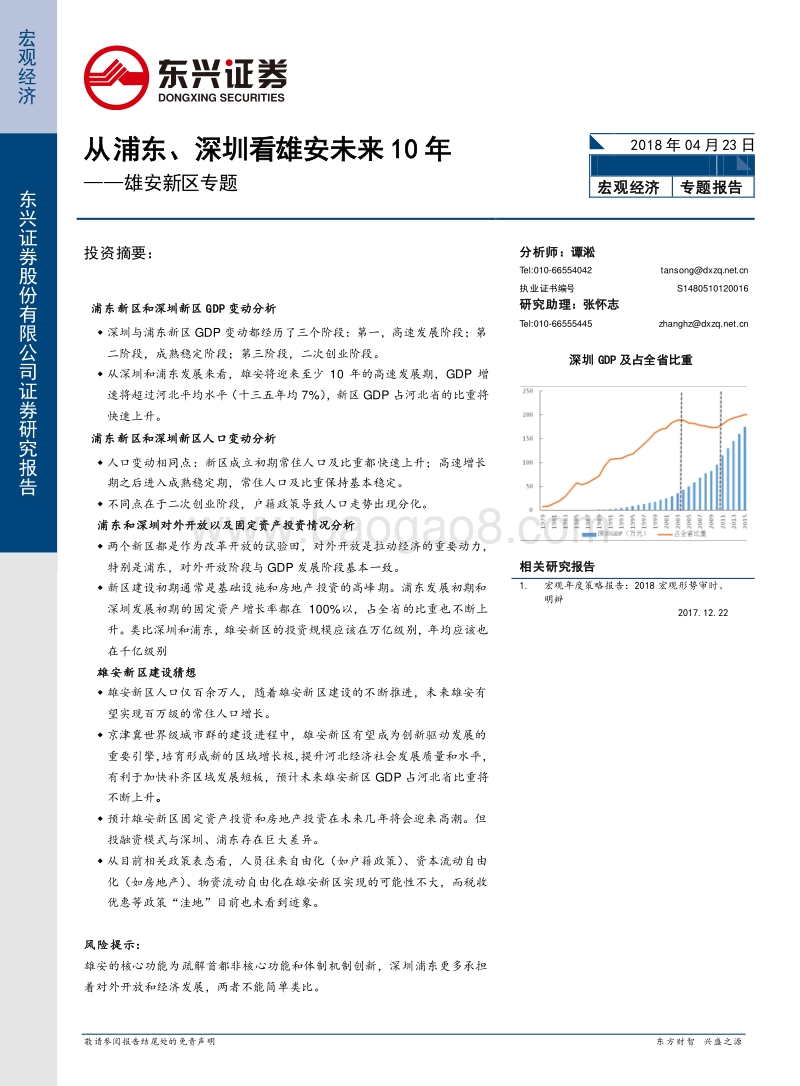
Task: Click footer slogan 东方财智 兴盛之源
Action: pos(698,1042)
